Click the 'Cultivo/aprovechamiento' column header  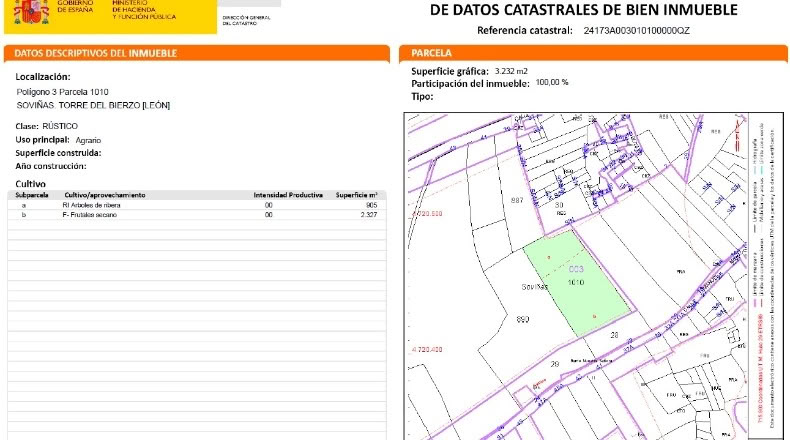tap(105, 195)
